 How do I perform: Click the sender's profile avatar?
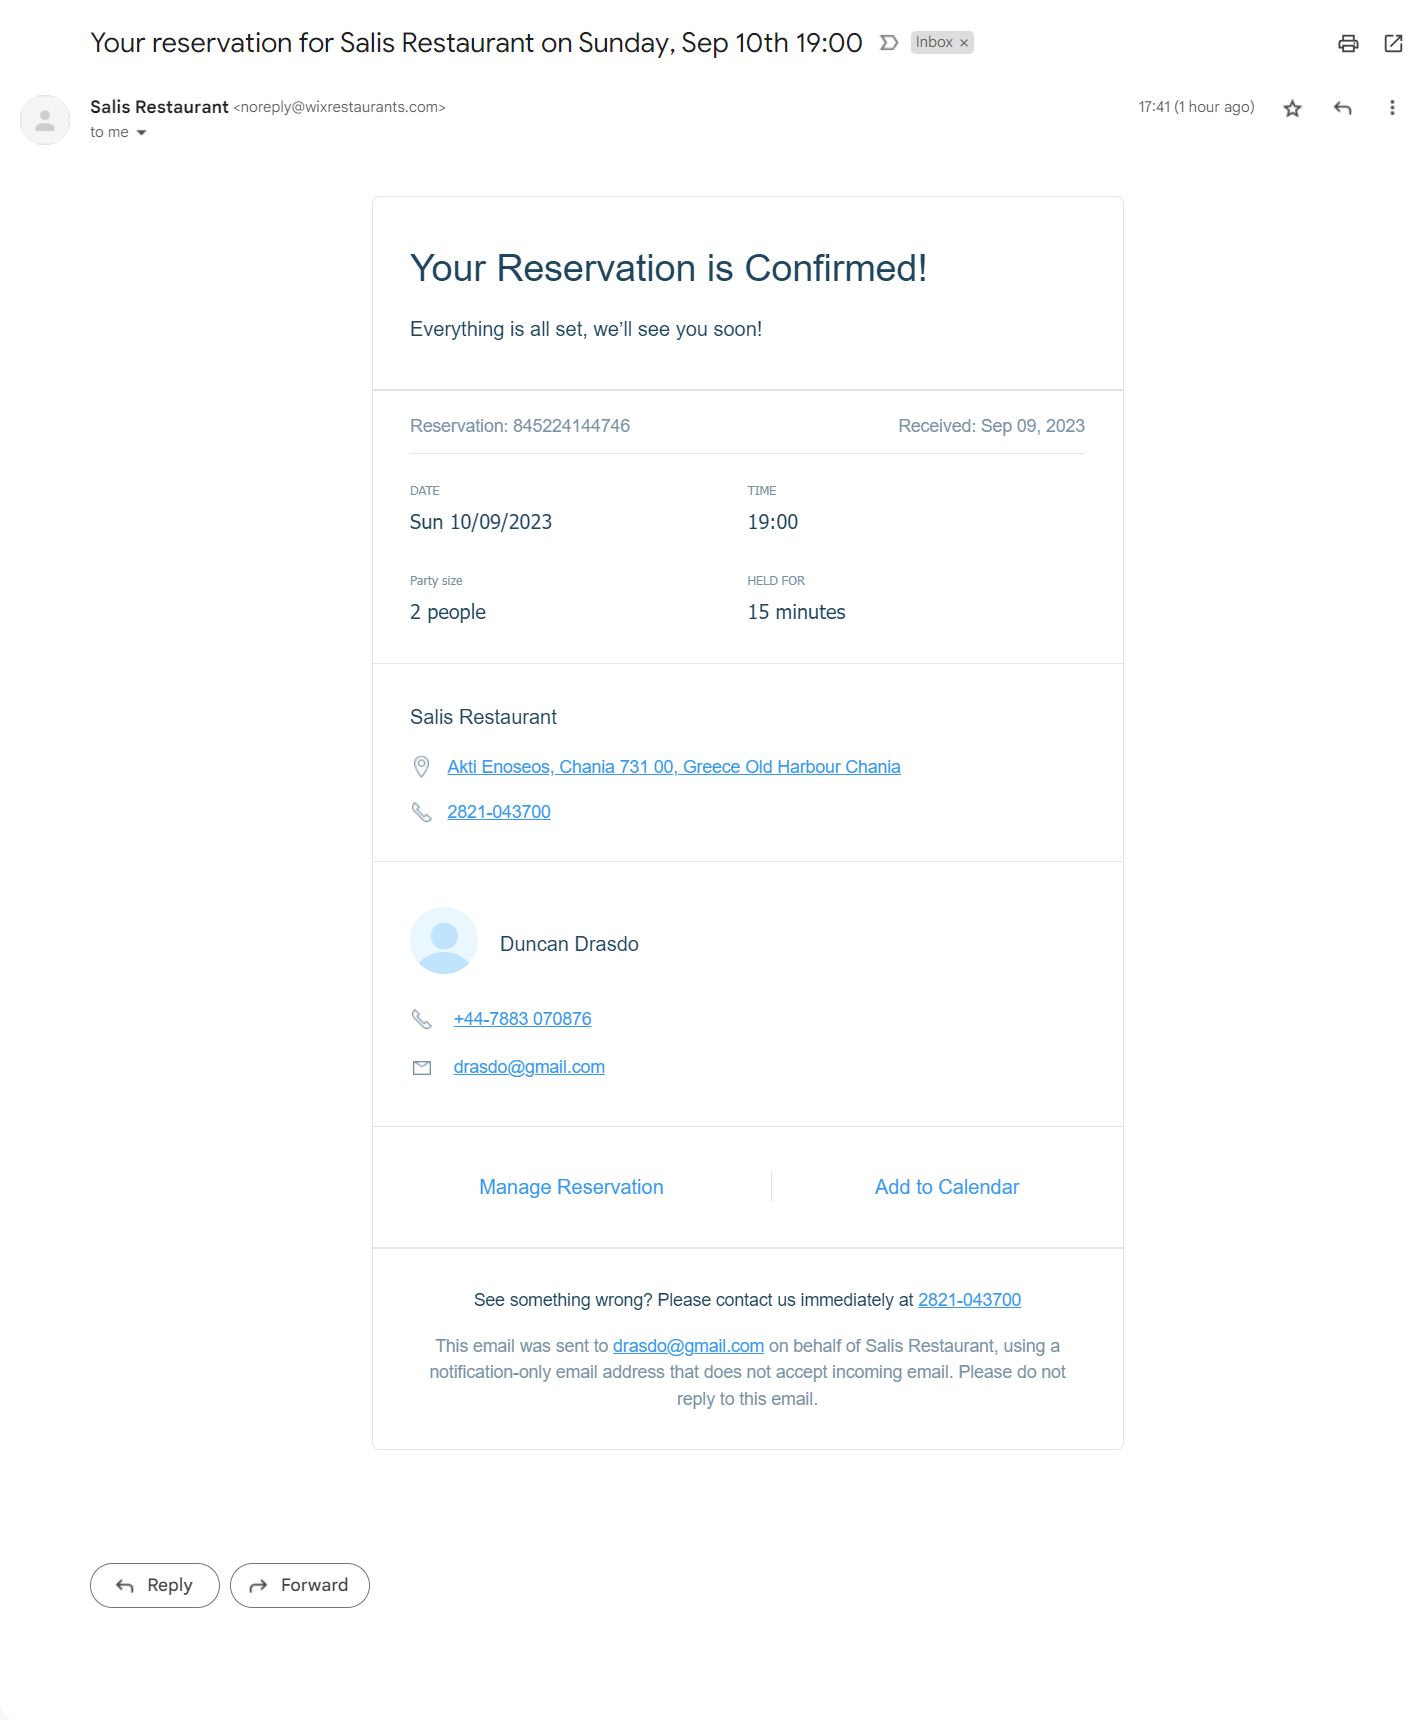(x=45, y=120)
